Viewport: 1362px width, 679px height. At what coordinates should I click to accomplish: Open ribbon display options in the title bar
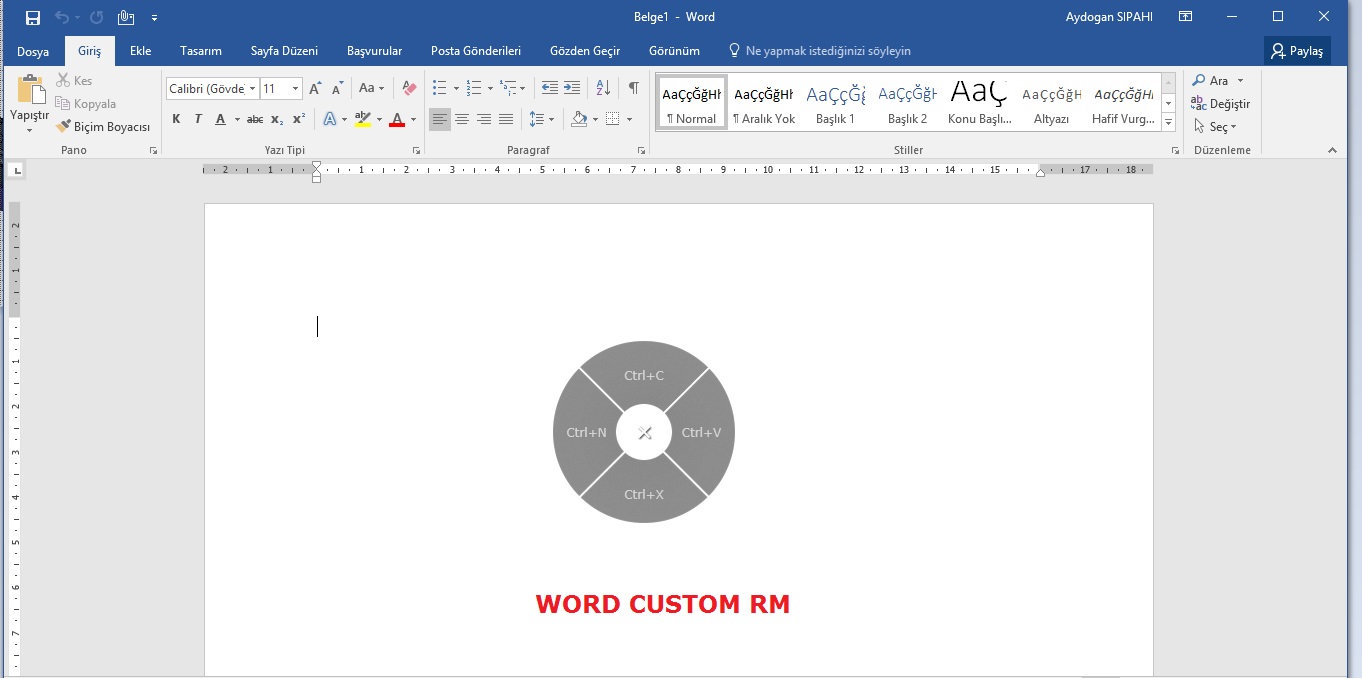[1185, 17]
